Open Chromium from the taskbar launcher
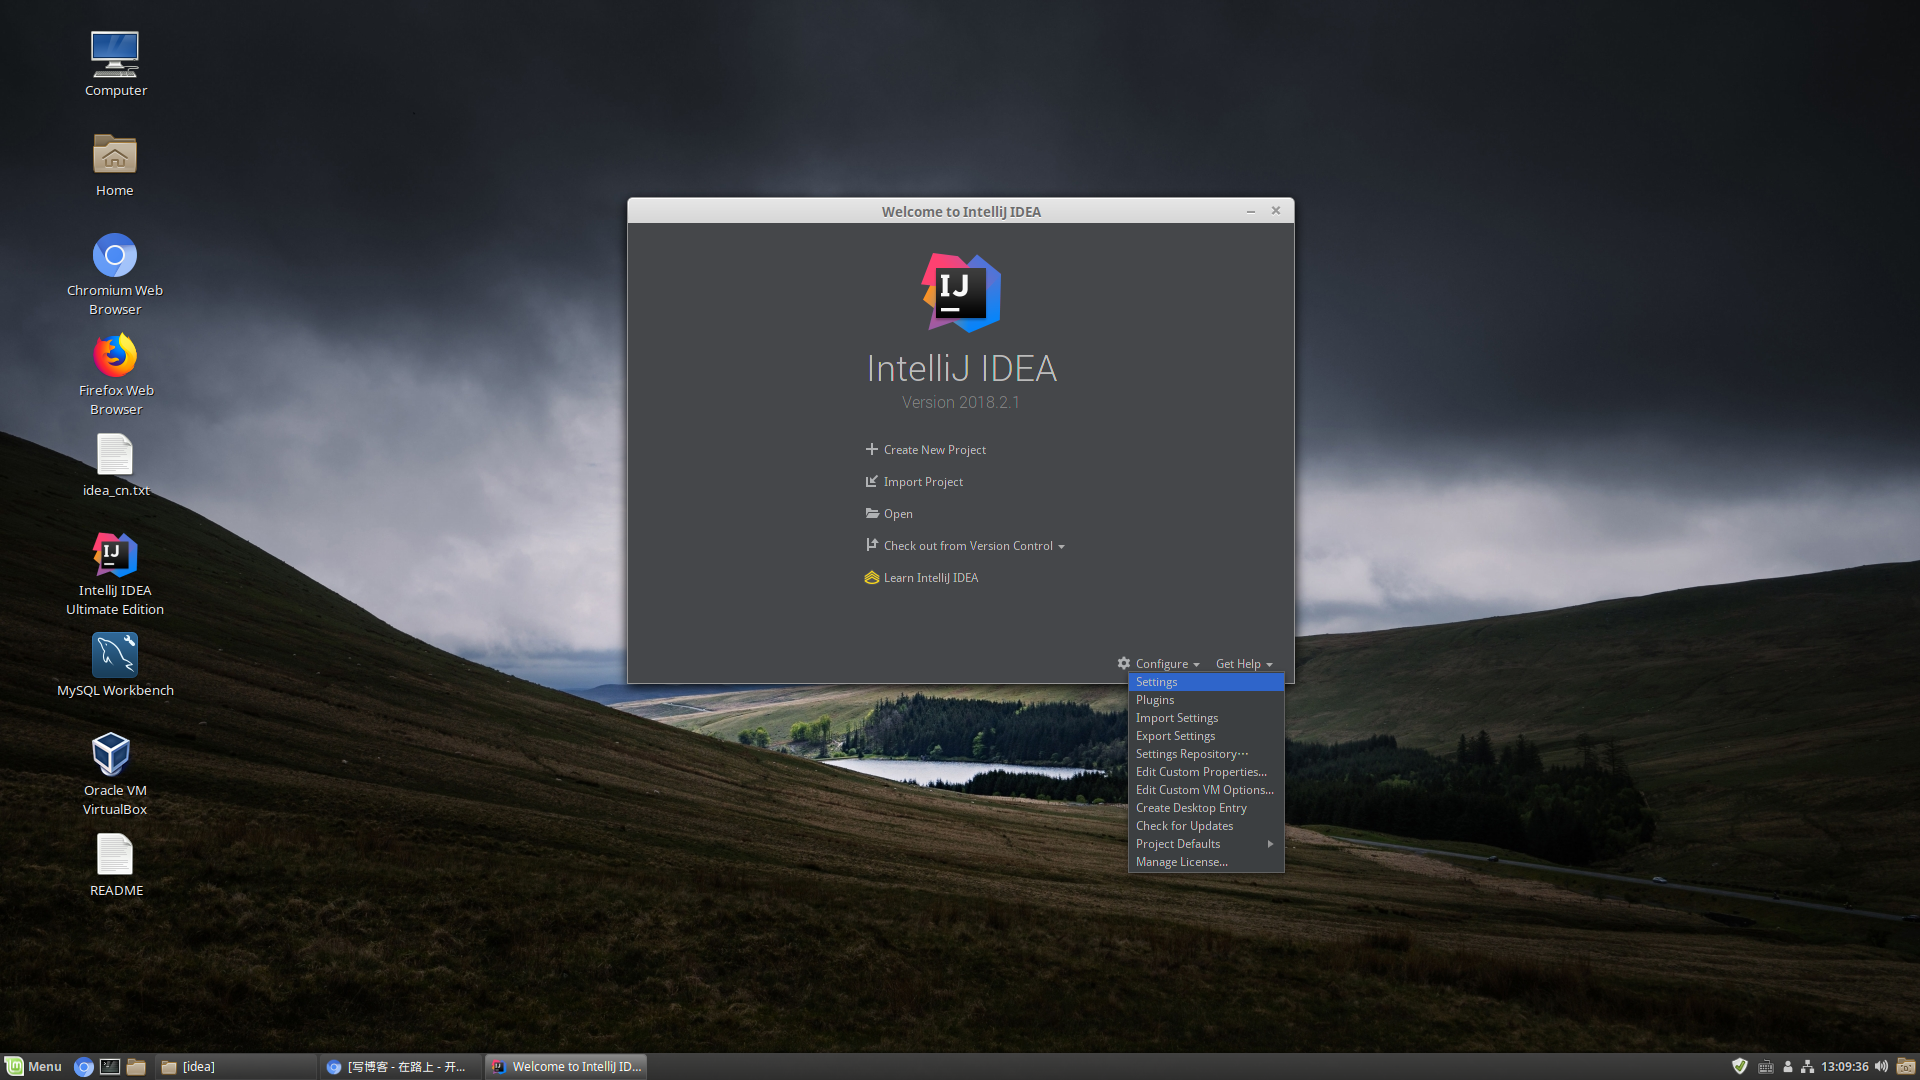Viewport: 1920px width, 1080px height. pos(84,1067)
